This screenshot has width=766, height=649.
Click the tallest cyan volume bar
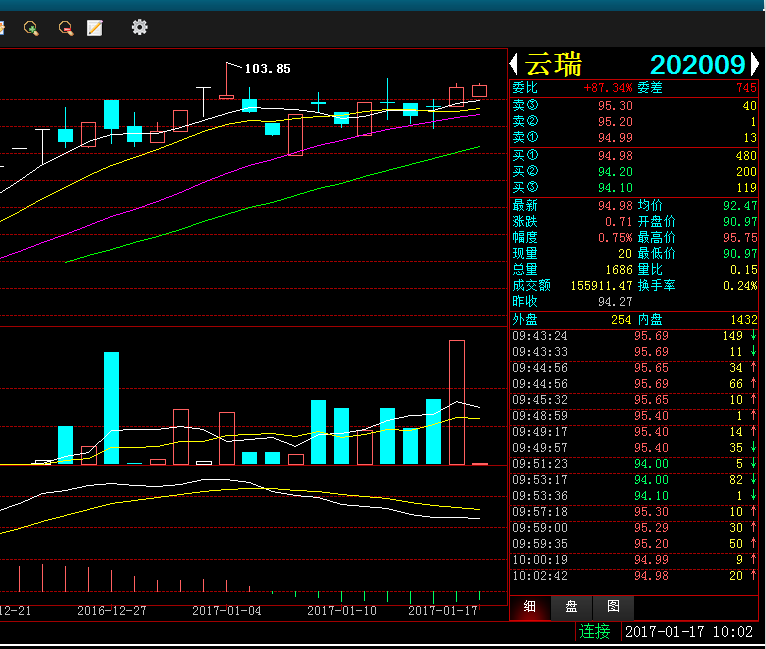(x=111, y=408)
